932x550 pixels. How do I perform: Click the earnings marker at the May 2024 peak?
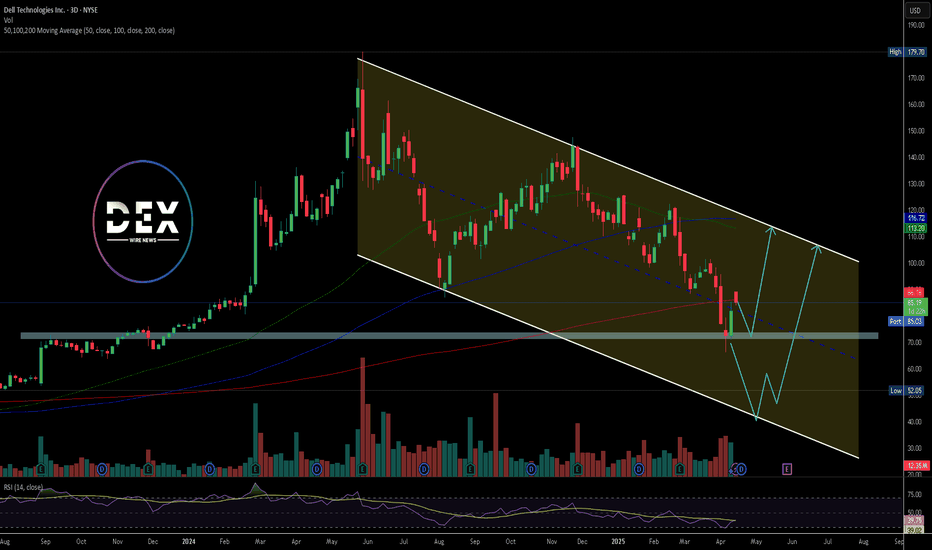point(363,470)
